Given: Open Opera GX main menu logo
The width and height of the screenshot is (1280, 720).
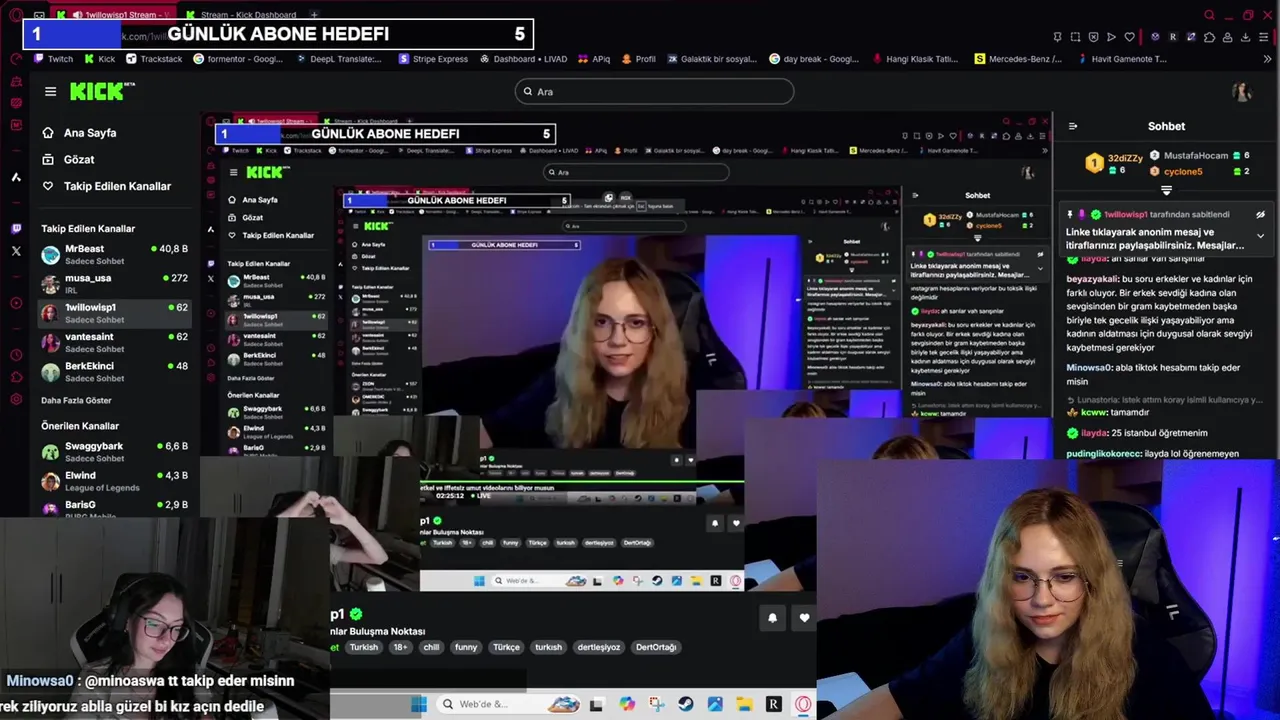Looking at the screenshot, I should click(15, 15).
